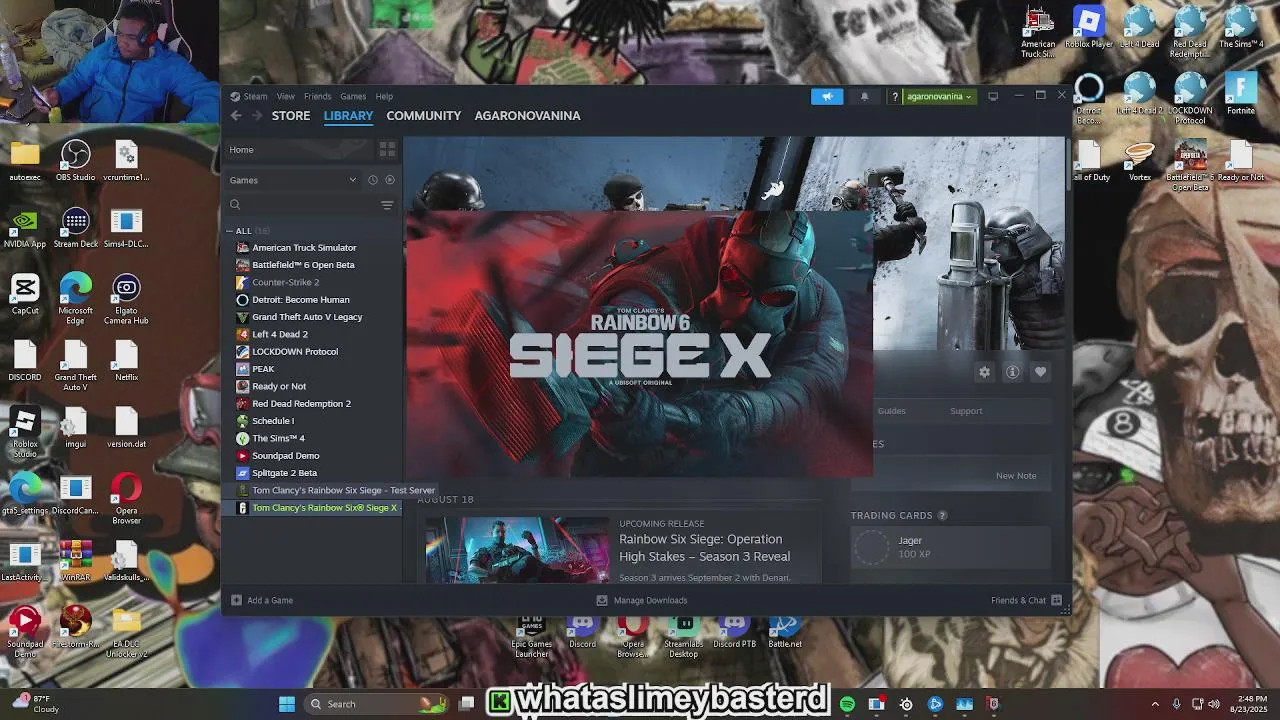The height and width of the screenshot is (720, 1280).
Task: Select LOCKDOWN Protocol in library
Action: click(x=295, y=352)
